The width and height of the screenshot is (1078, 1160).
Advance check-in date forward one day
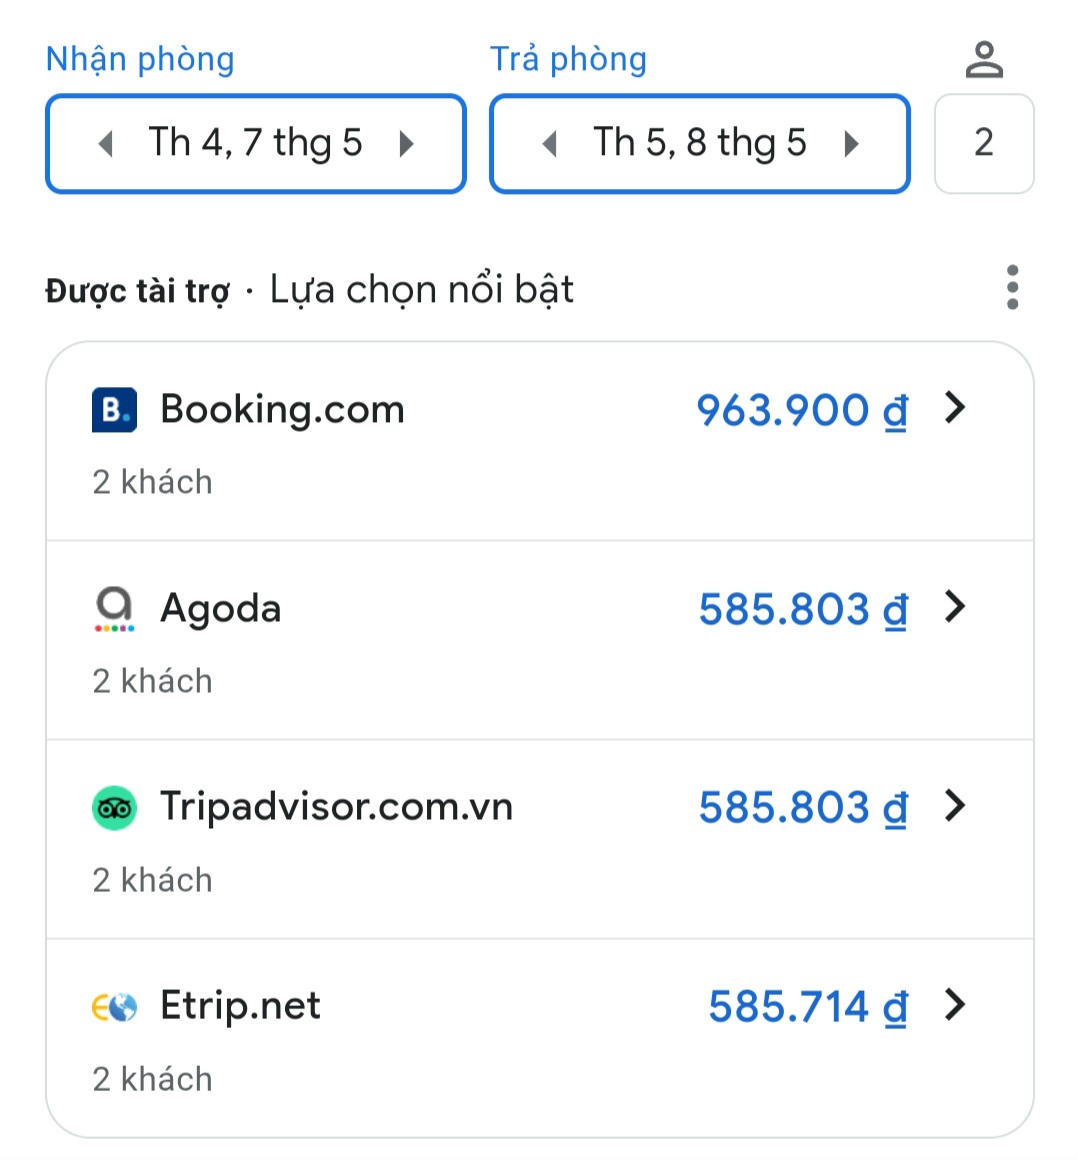tap(406, 144)
